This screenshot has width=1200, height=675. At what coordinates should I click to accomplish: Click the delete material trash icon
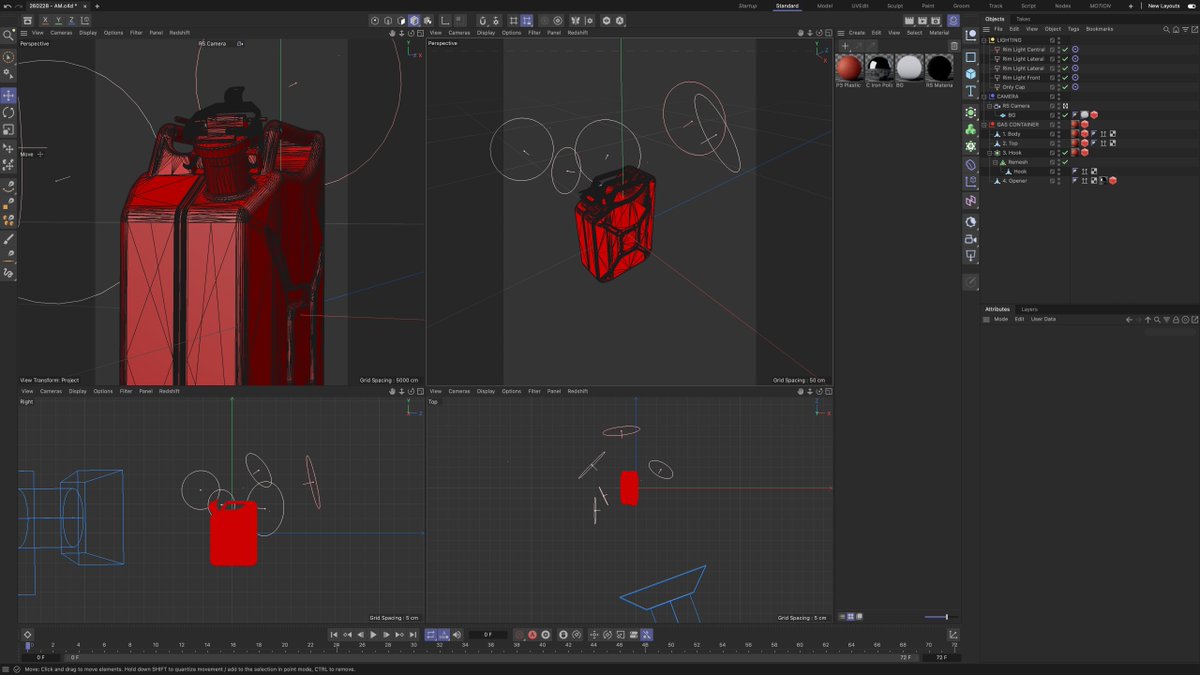tap(954, 46)
